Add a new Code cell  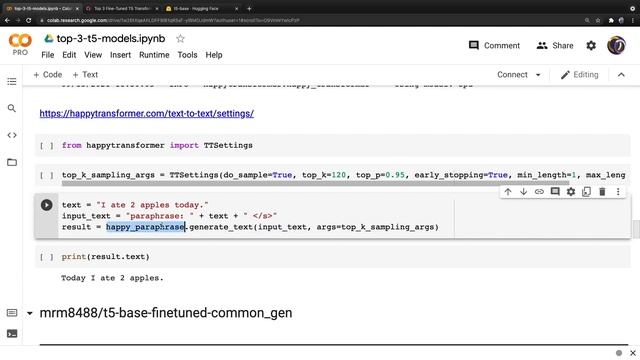[x=48, y=75]
